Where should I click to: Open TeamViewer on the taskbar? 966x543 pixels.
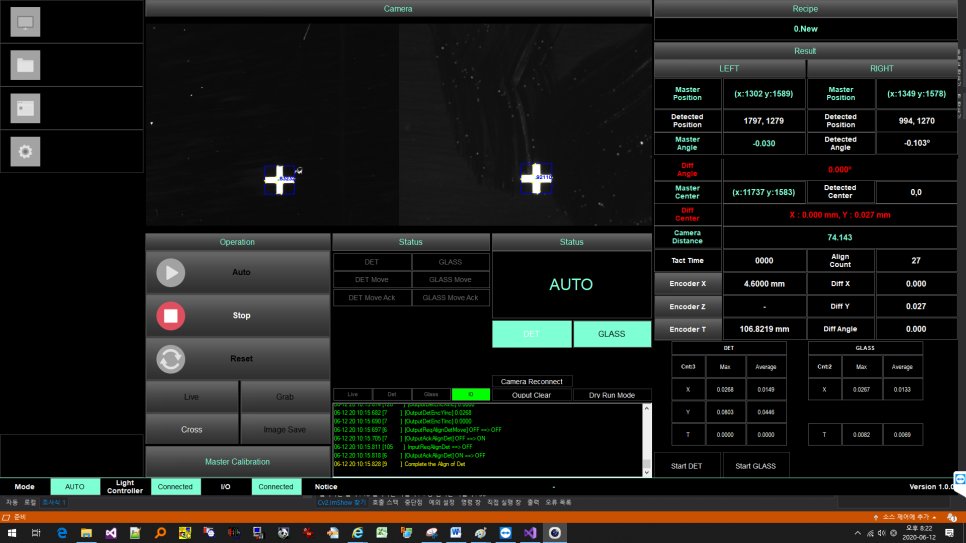click(505, 533)
